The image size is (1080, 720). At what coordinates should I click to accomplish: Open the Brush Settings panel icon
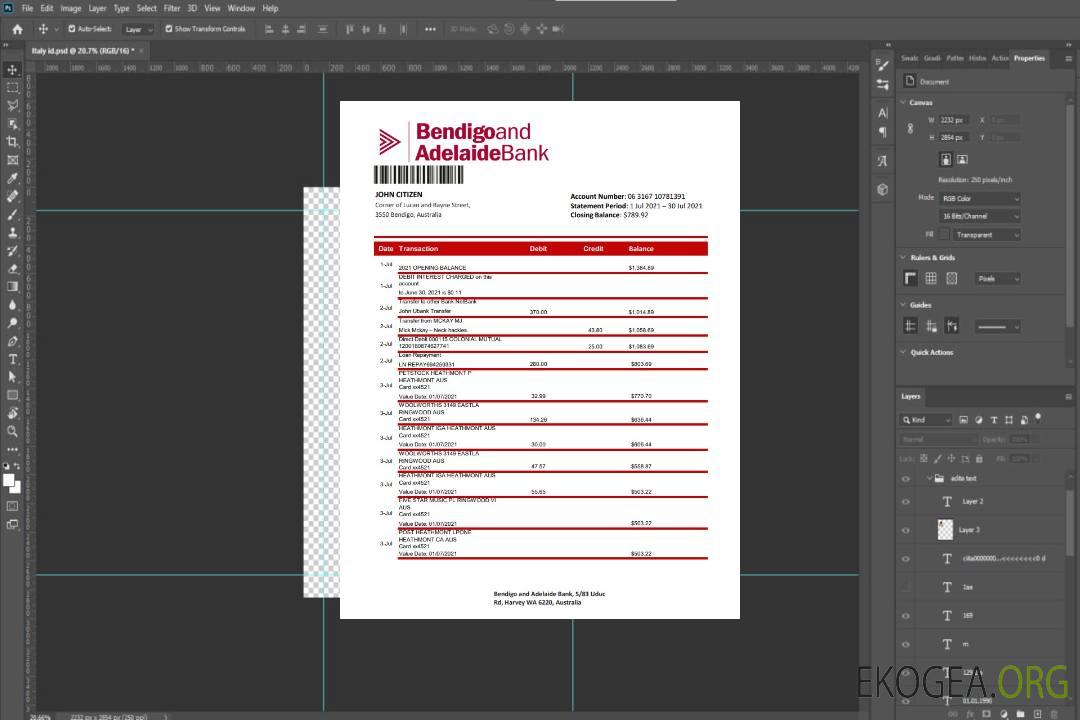pyautogui.click(x=883, y=65)
